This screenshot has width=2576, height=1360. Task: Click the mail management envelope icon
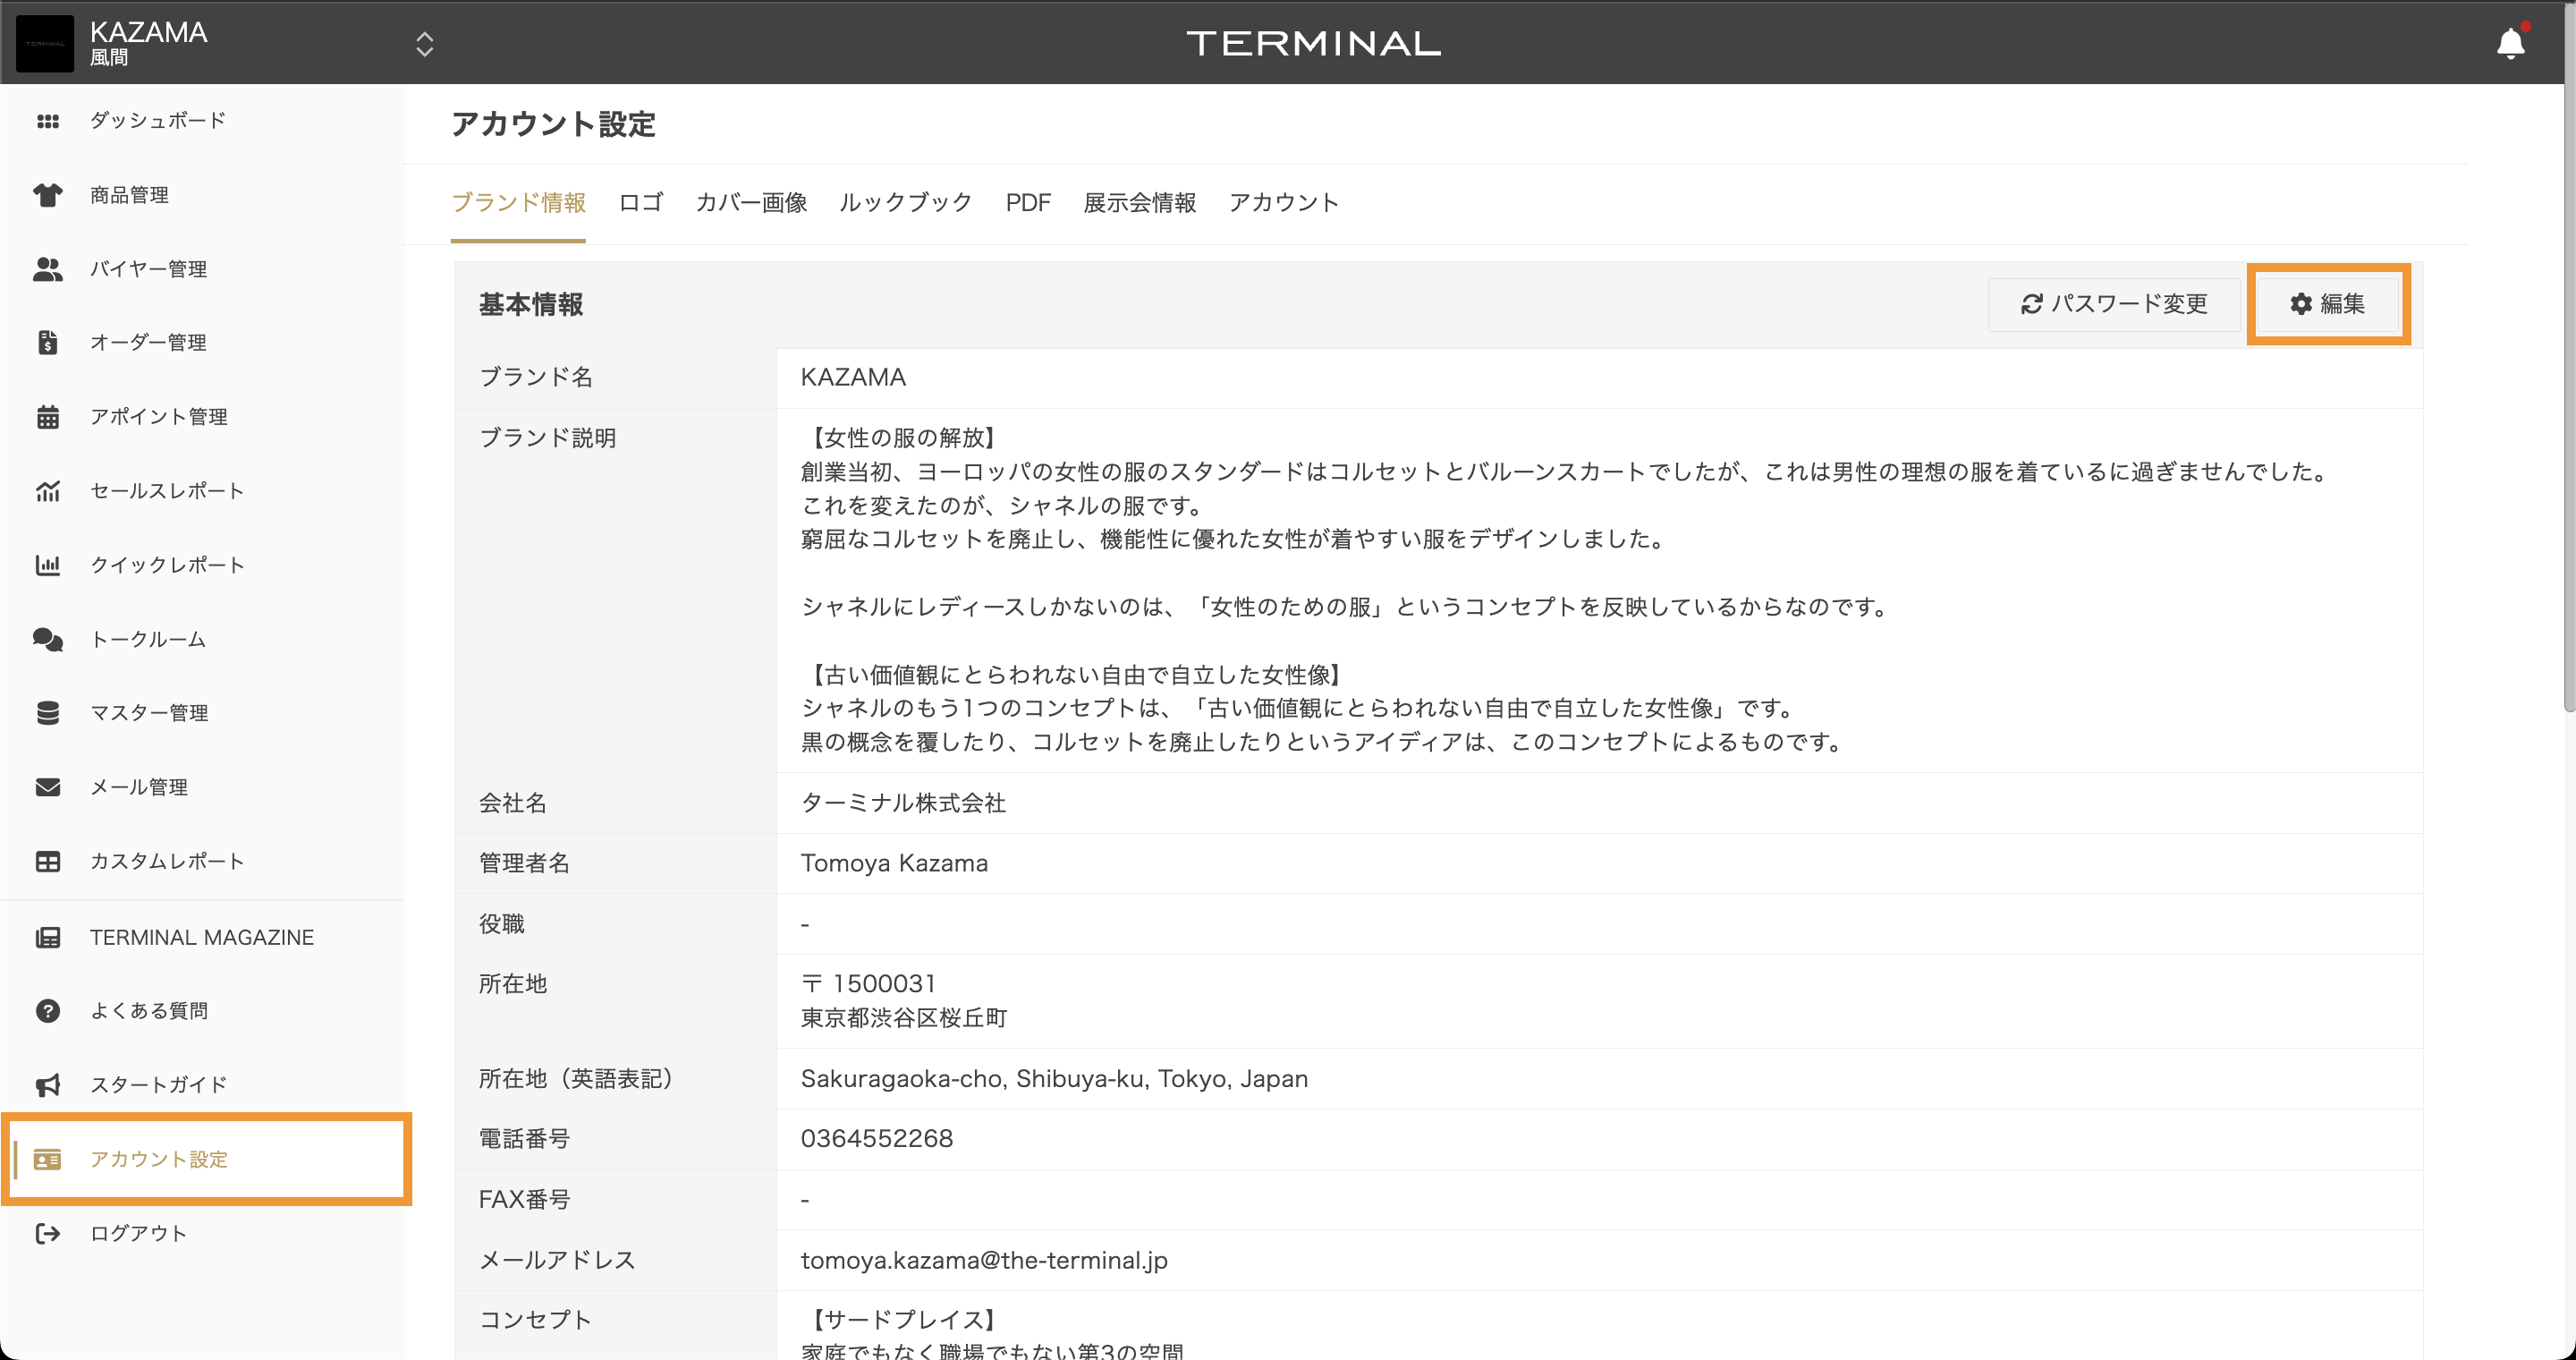[x=47, y=787]
